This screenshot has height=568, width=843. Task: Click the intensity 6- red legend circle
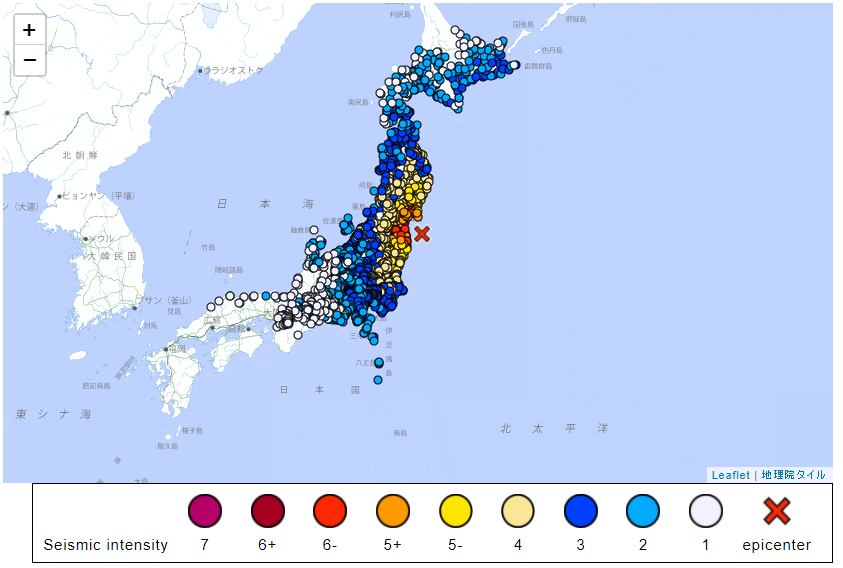(330, 511)
